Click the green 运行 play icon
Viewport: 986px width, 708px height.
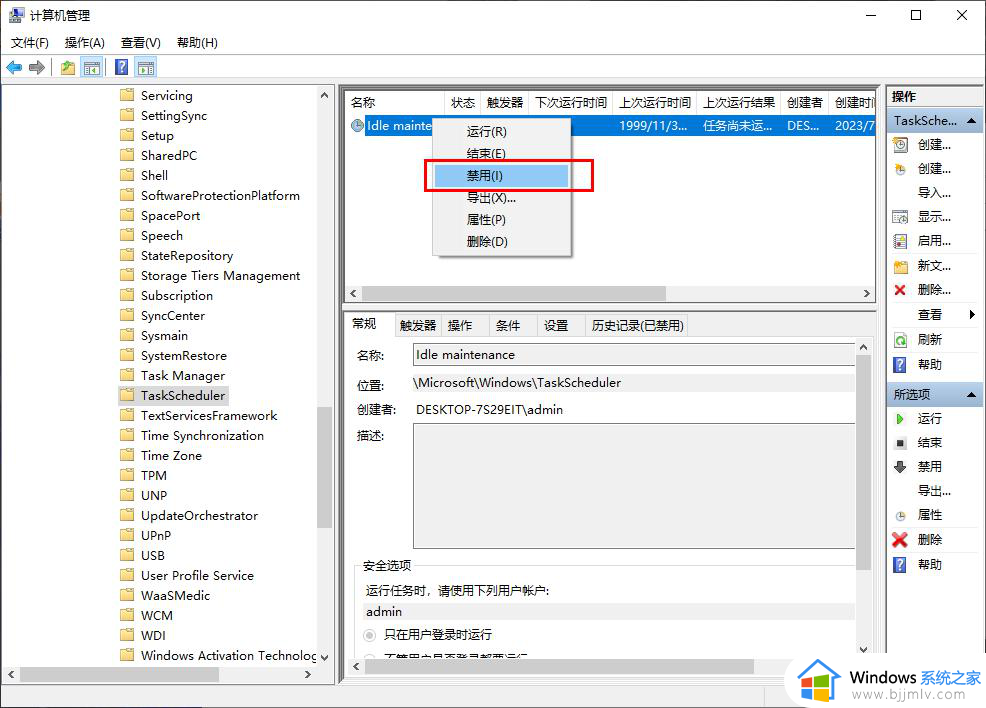coord(900,419)
